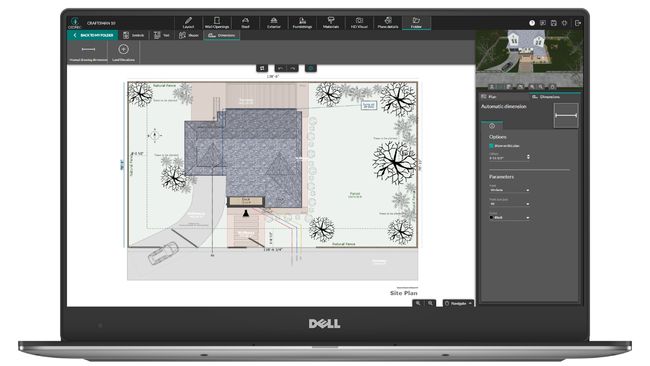Viewport: 650px width, 366px height.
Task: Switch to the Dimensions panel tab
Action: 555,97
